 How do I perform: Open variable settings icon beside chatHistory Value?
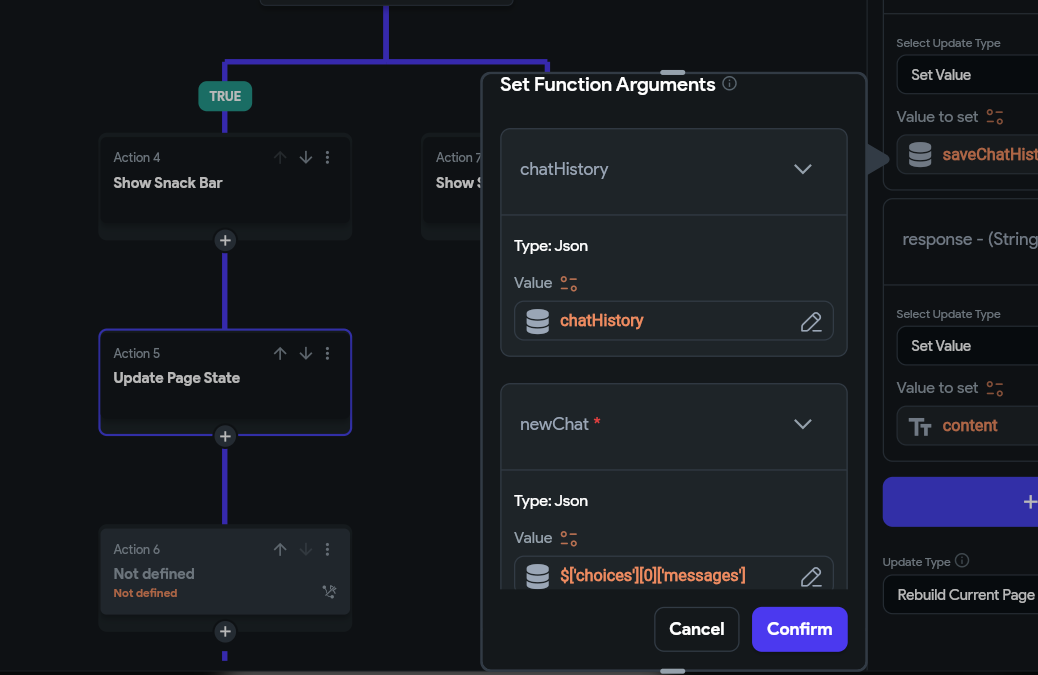[569, 284]
